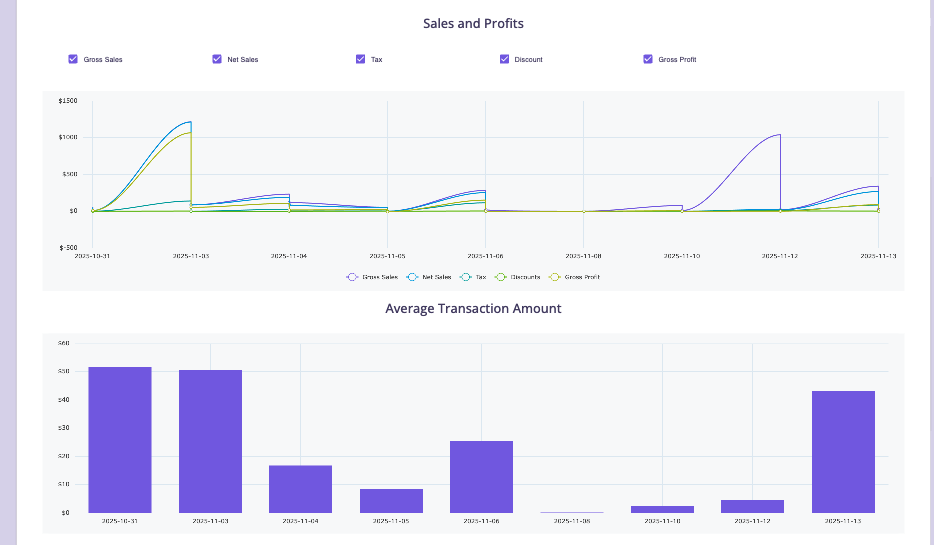Viewport: 934px width, 545px height.
Task: Untick the Gross Profit checkbox
Action: click(648, 59)
